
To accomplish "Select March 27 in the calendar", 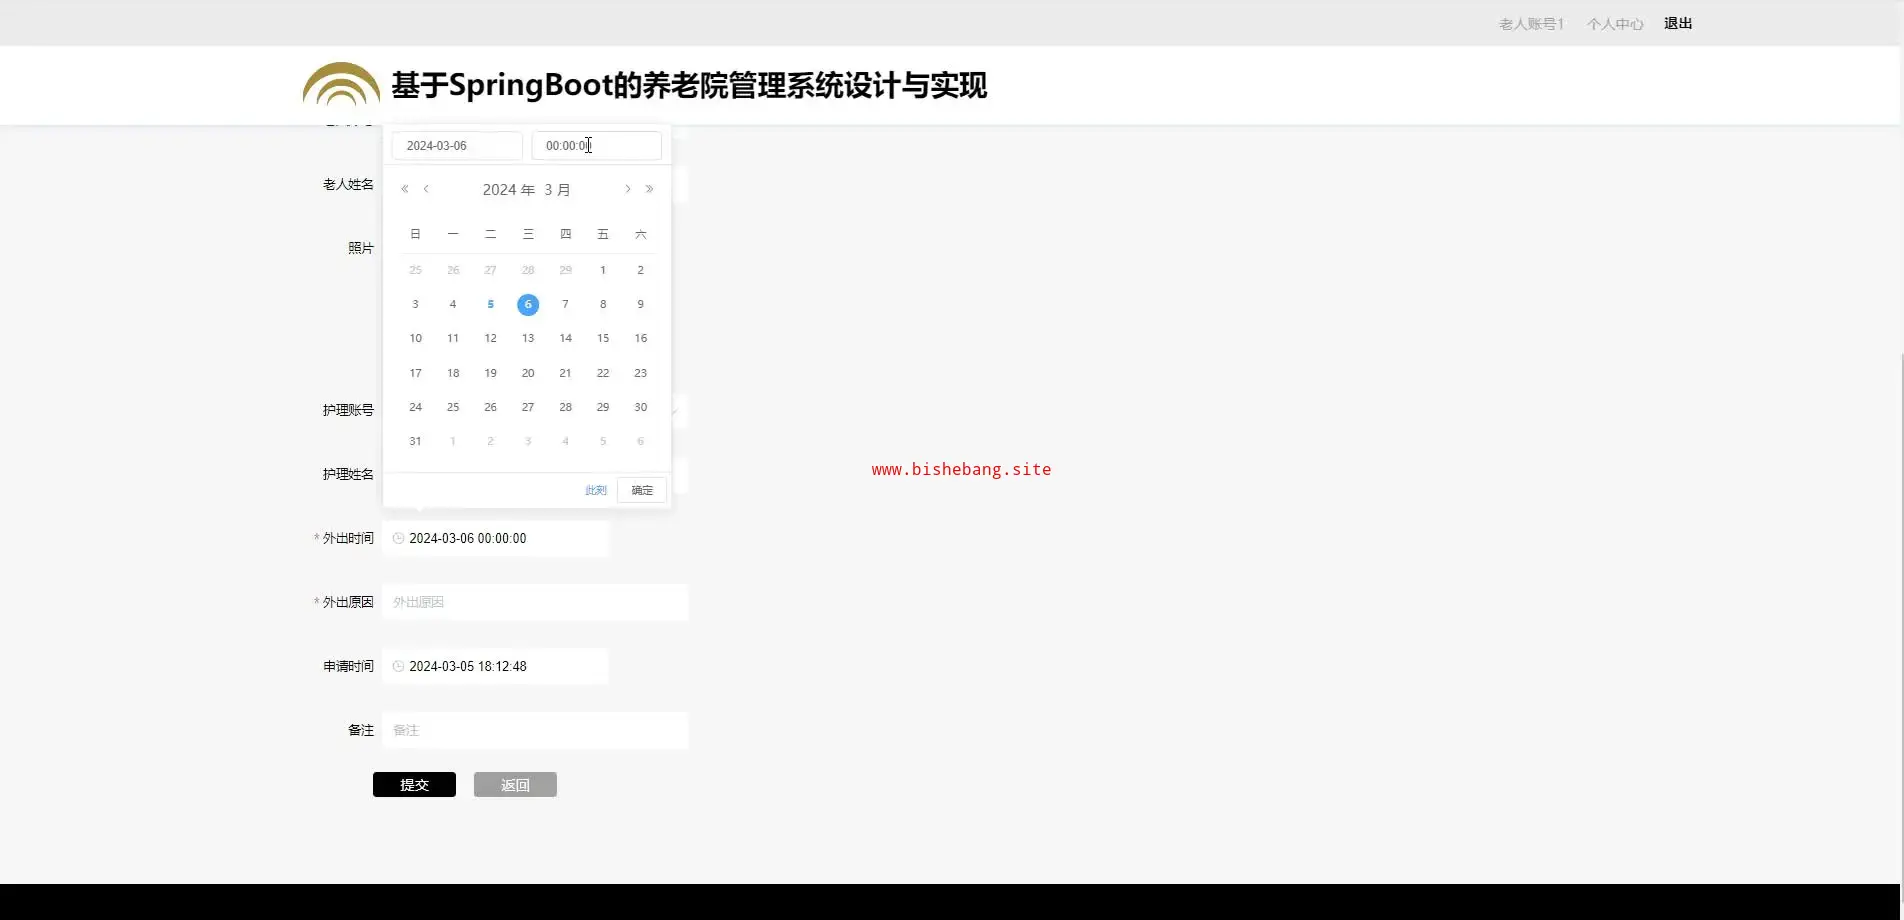I will pyautogui.click(x=528, y=407).
